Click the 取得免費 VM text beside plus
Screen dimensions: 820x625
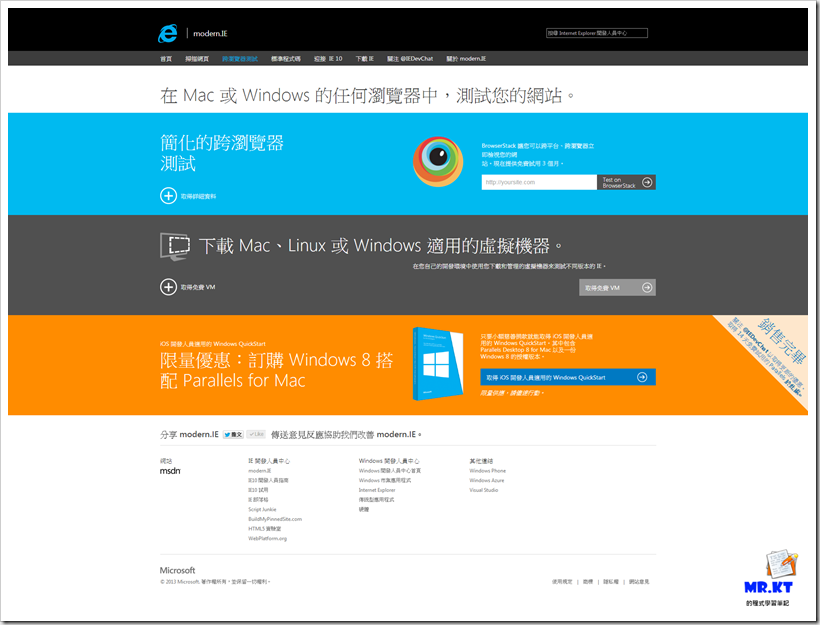pos(198,287)
